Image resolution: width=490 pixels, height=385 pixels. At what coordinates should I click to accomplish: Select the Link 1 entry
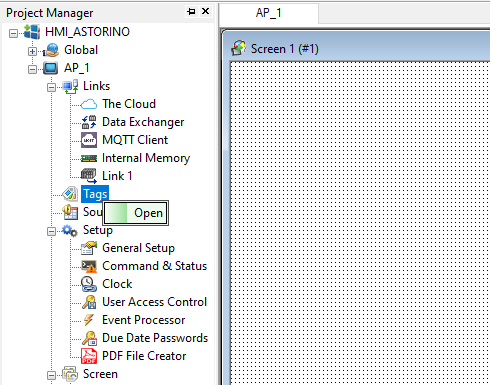click(117, 176)
